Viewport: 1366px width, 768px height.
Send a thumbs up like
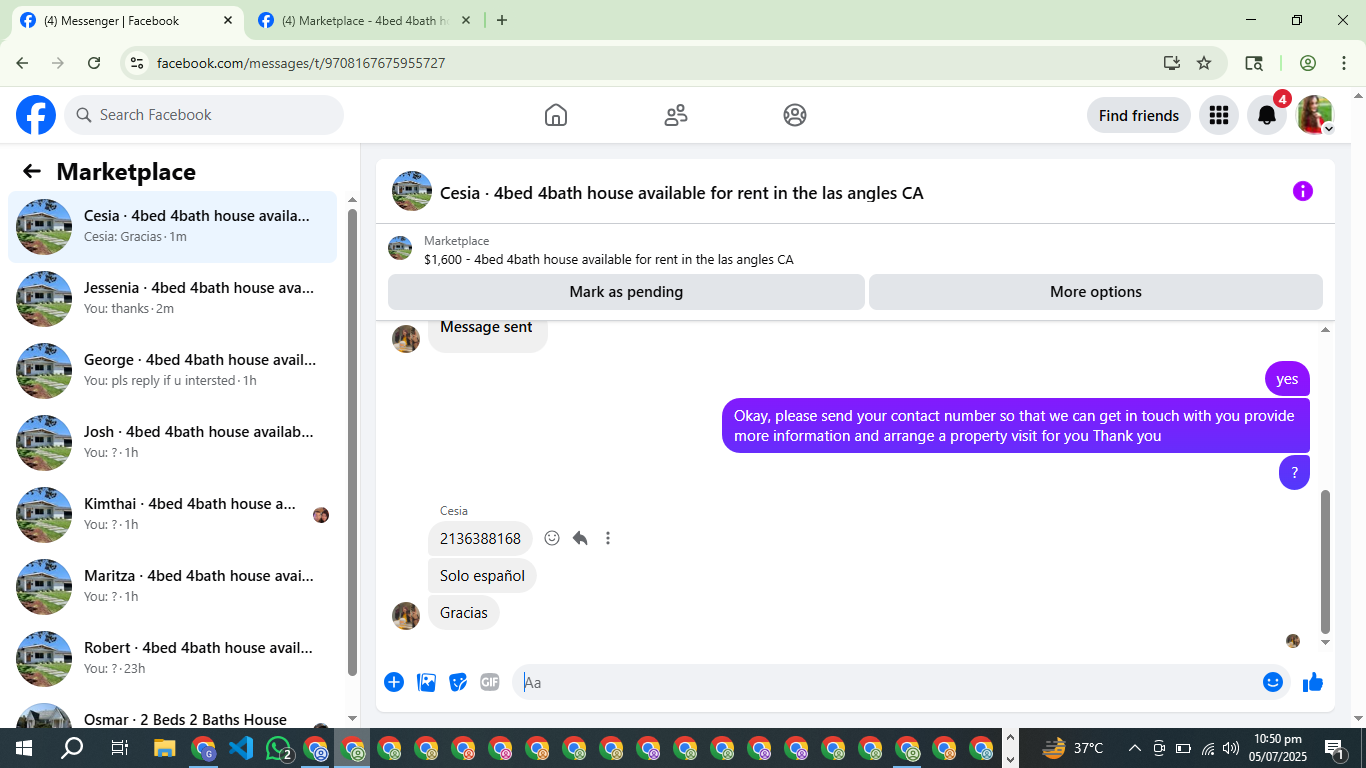coord(1313,682)
